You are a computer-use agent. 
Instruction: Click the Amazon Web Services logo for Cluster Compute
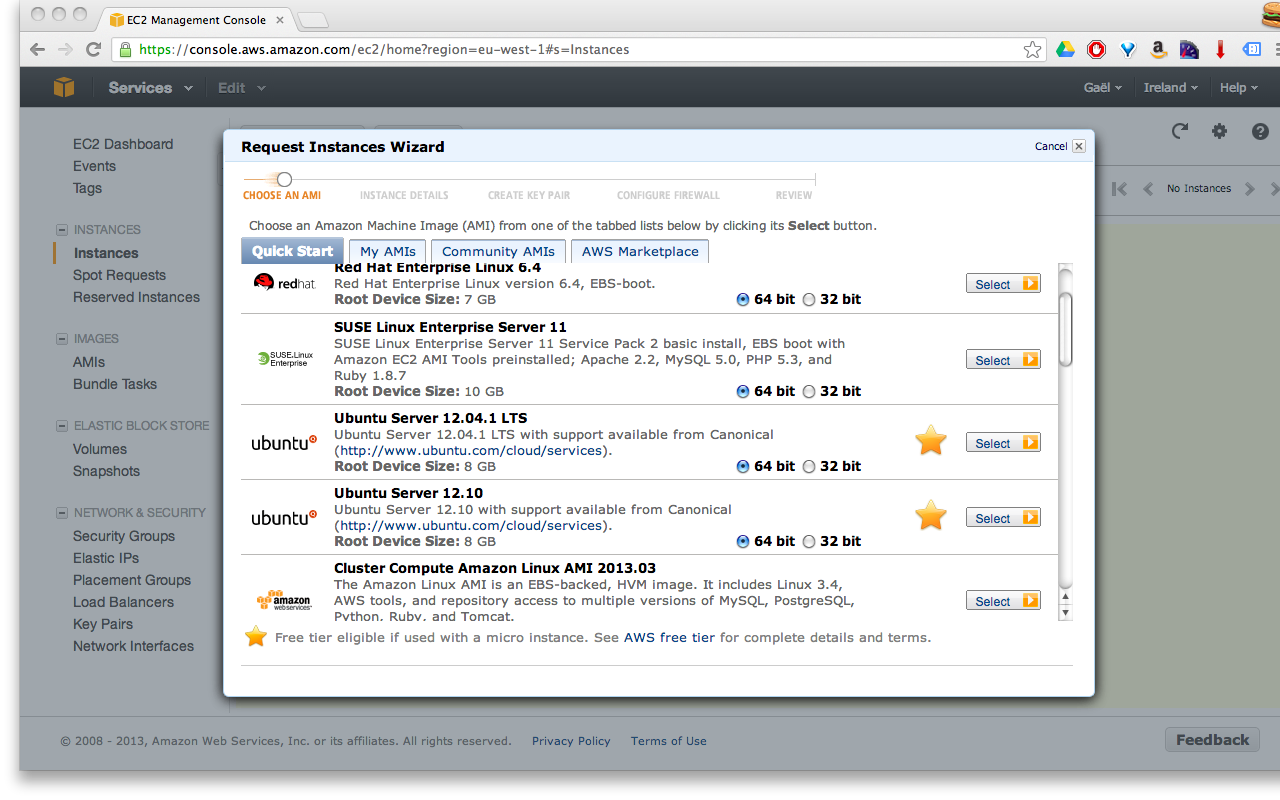coord(285,599)
